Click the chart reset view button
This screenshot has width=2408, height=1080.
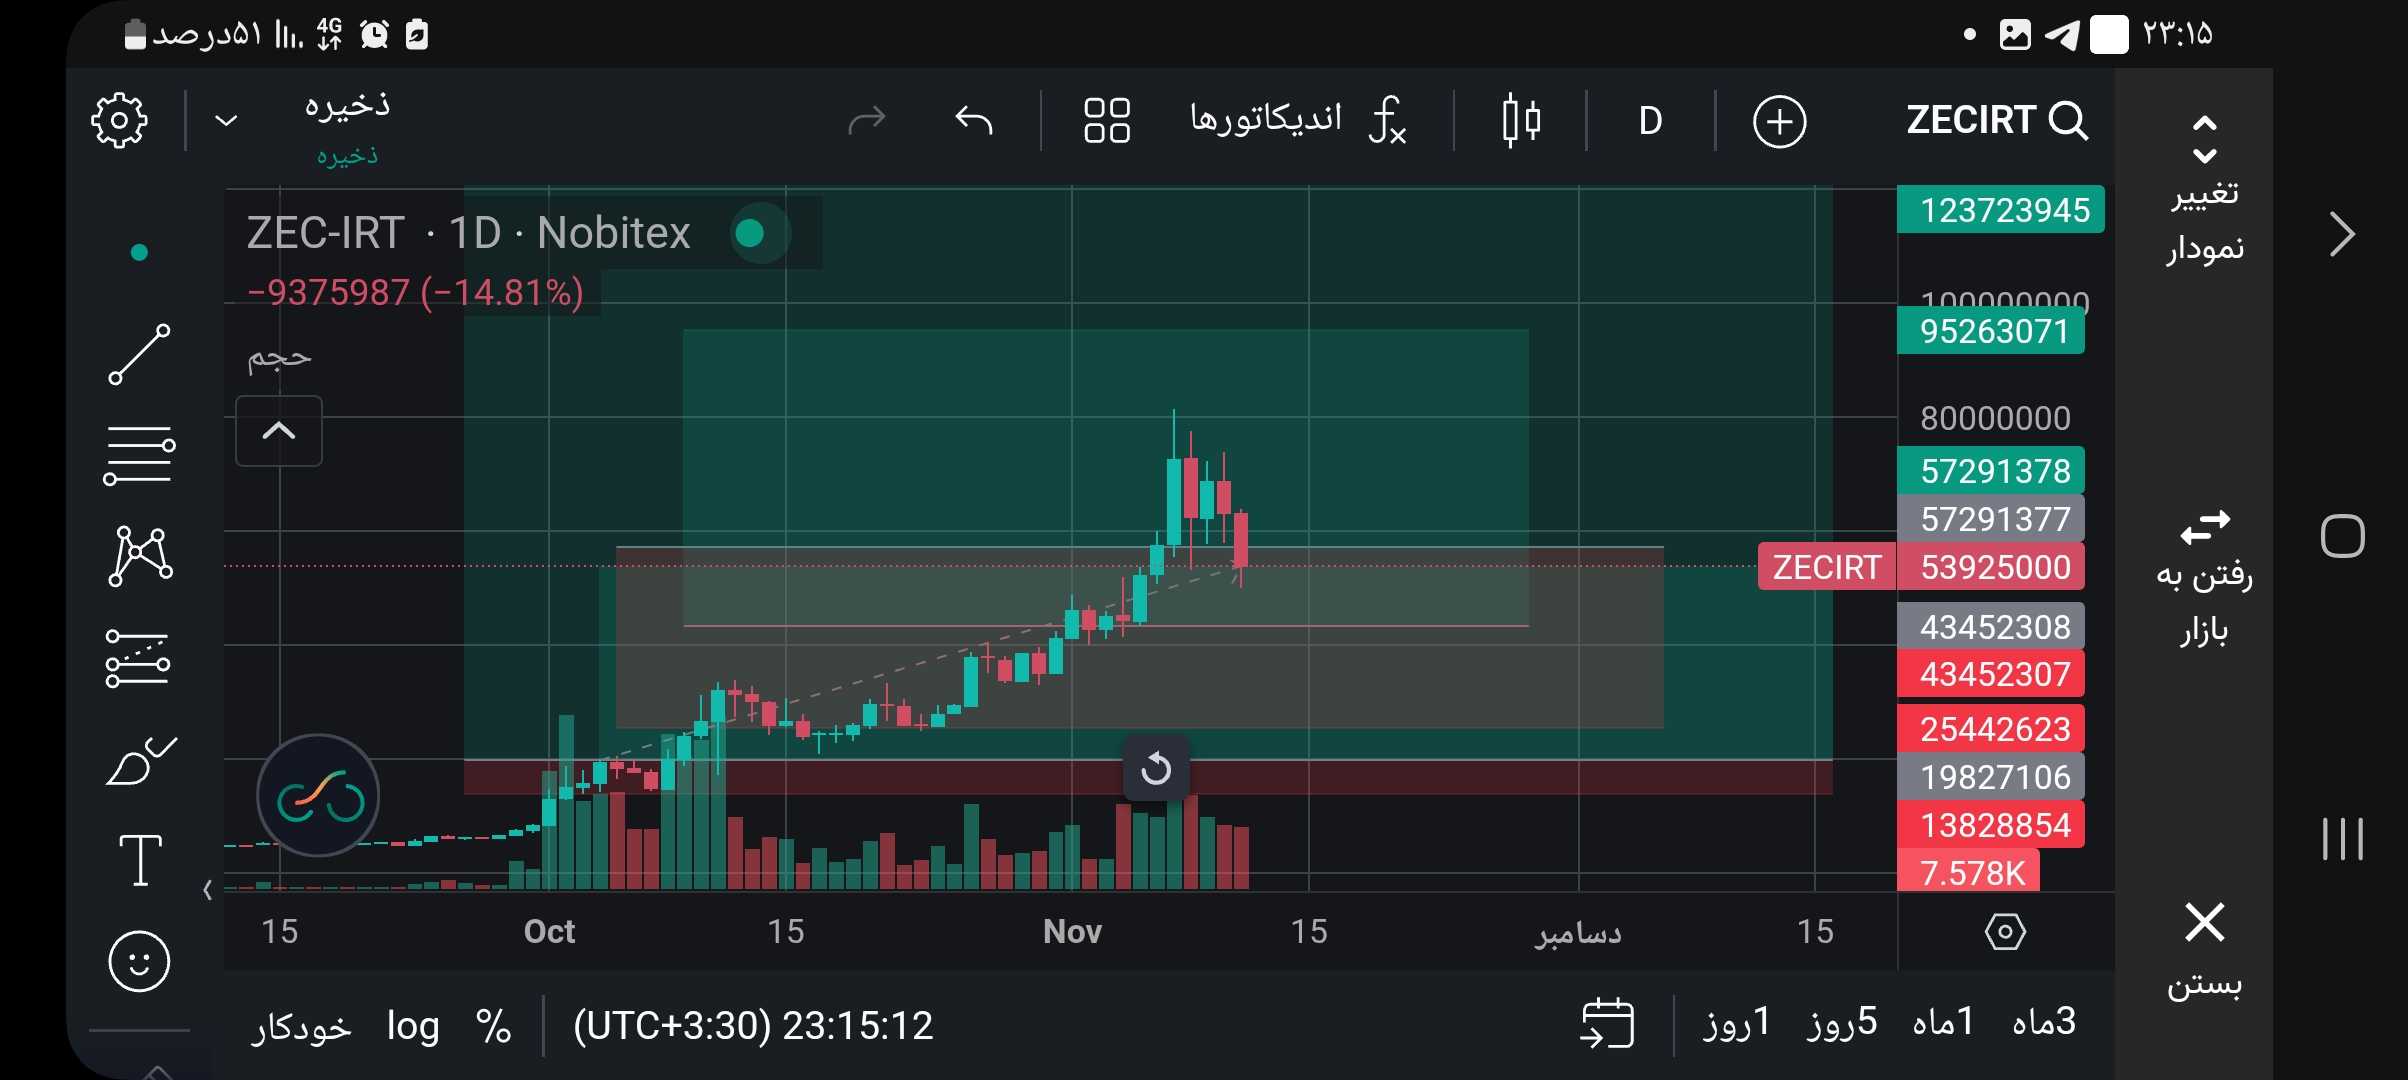1156,768
